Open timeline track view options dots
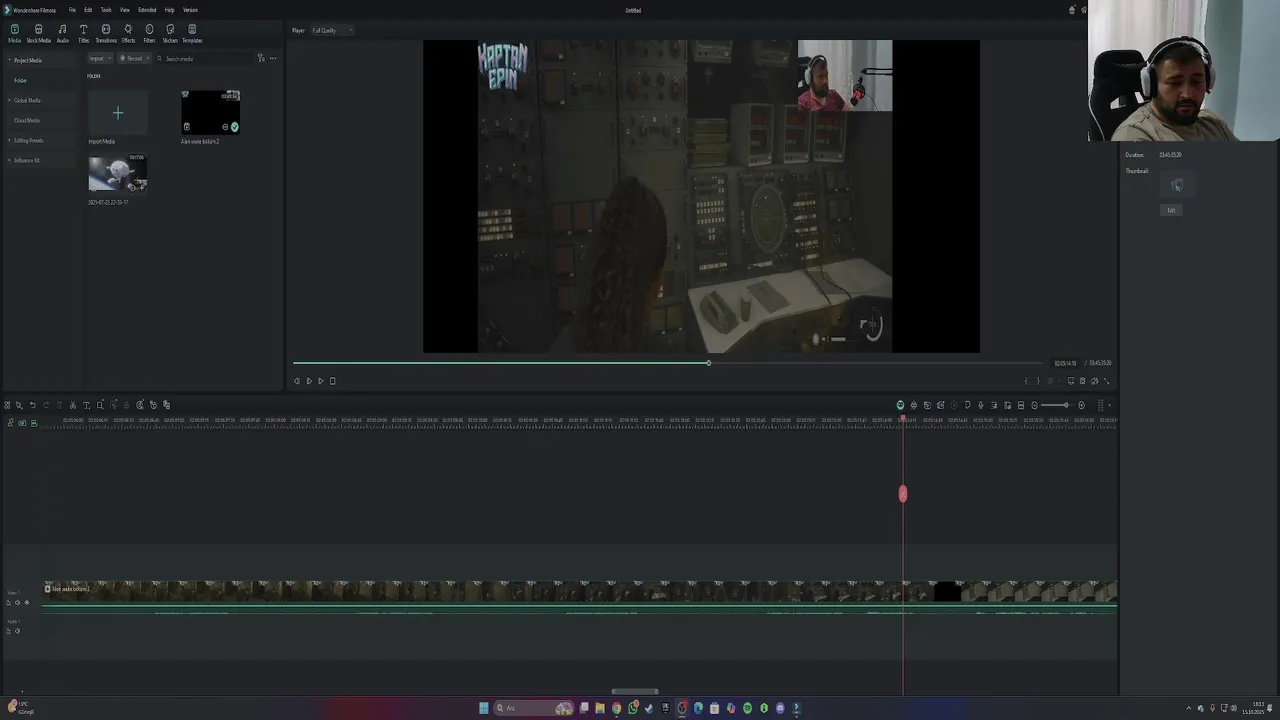1280x720 pixels. coord(1101,405)
